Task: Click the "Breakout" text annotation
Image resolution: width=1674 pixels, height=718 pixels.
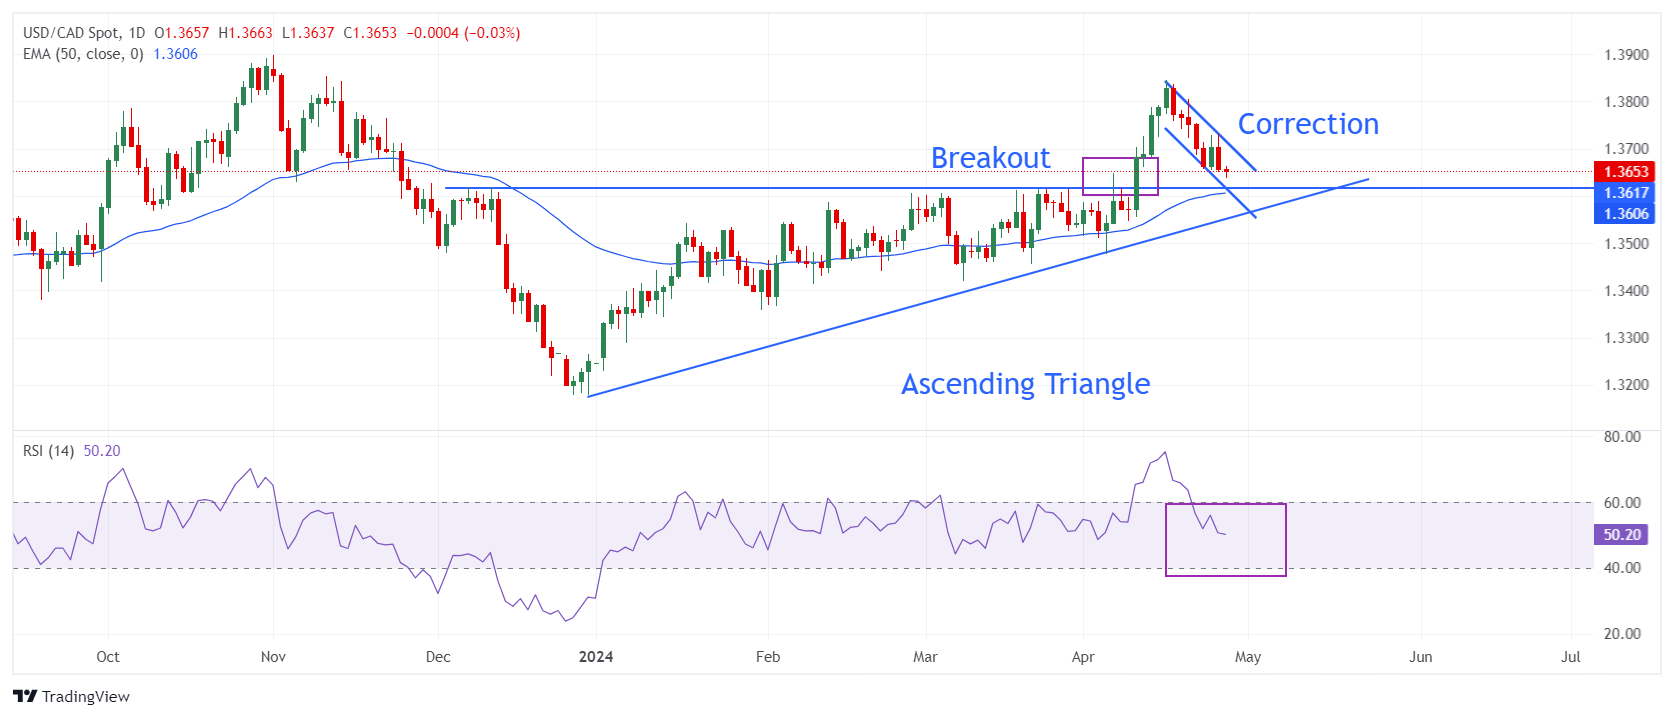Action: coord(990,158)
